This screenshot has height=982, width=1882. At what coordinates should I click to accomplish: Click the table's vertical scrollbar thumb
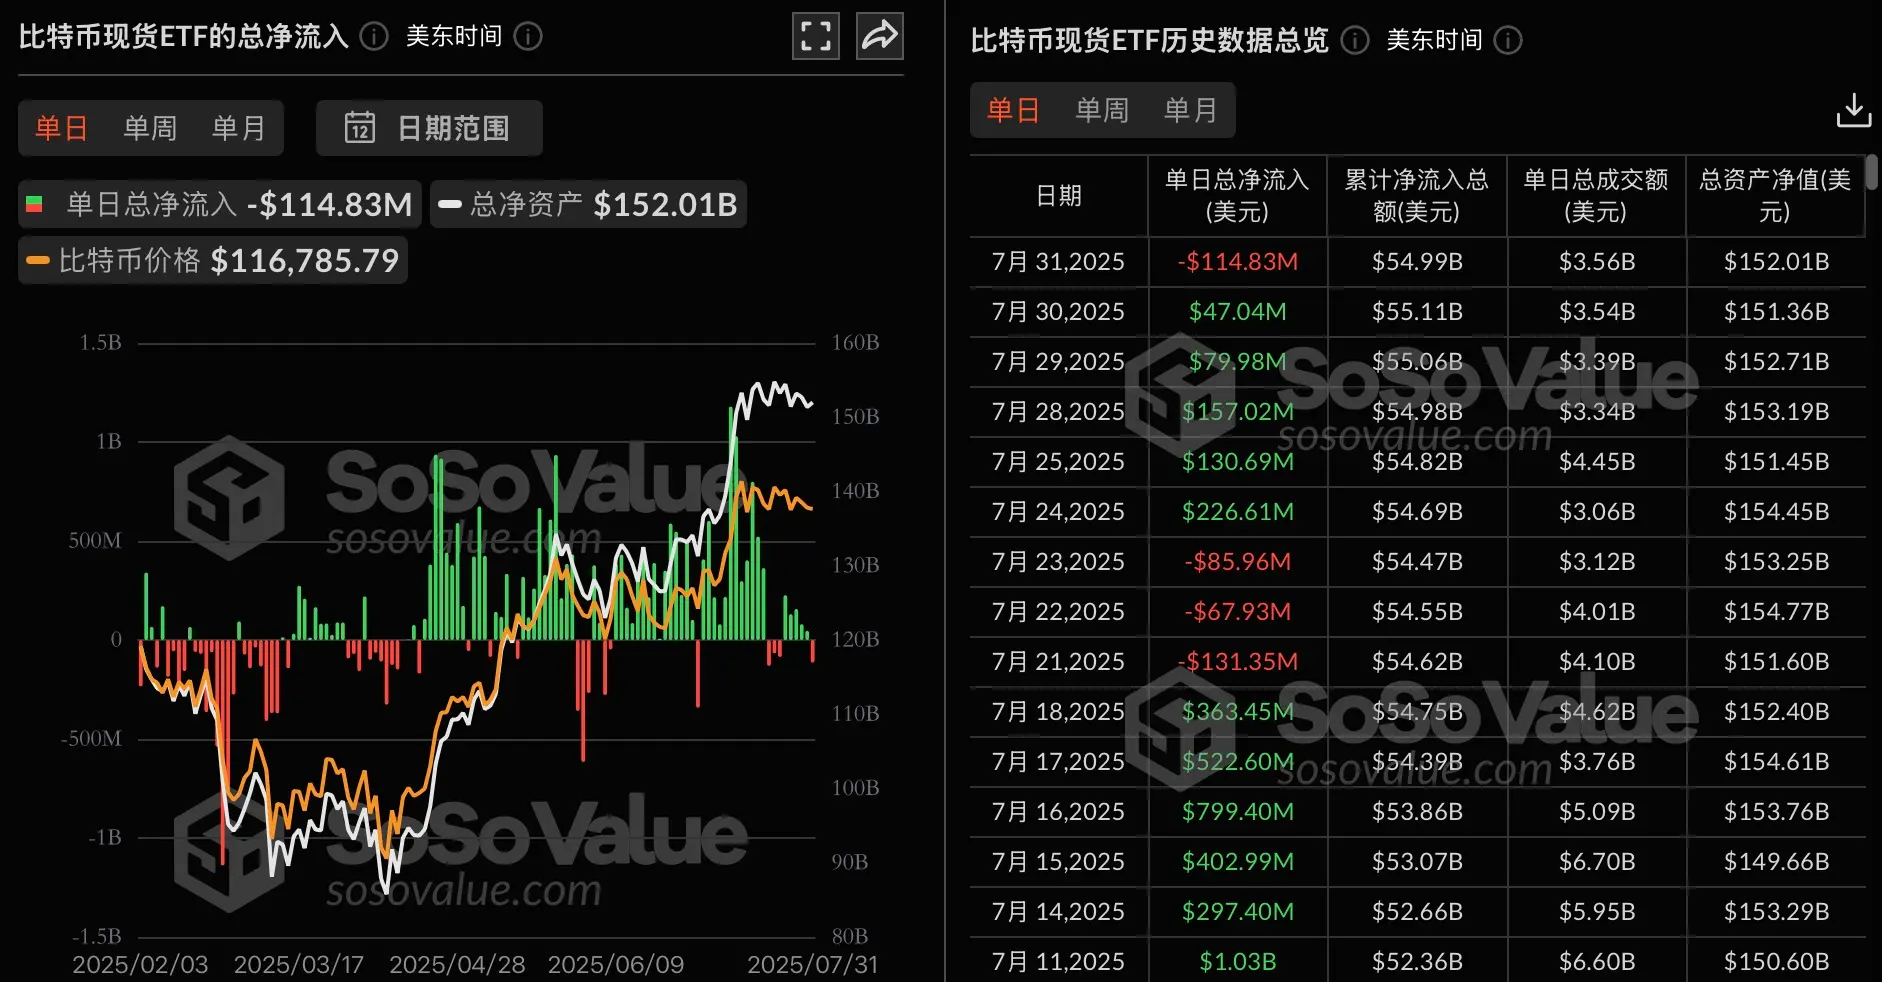(1871, 172)
